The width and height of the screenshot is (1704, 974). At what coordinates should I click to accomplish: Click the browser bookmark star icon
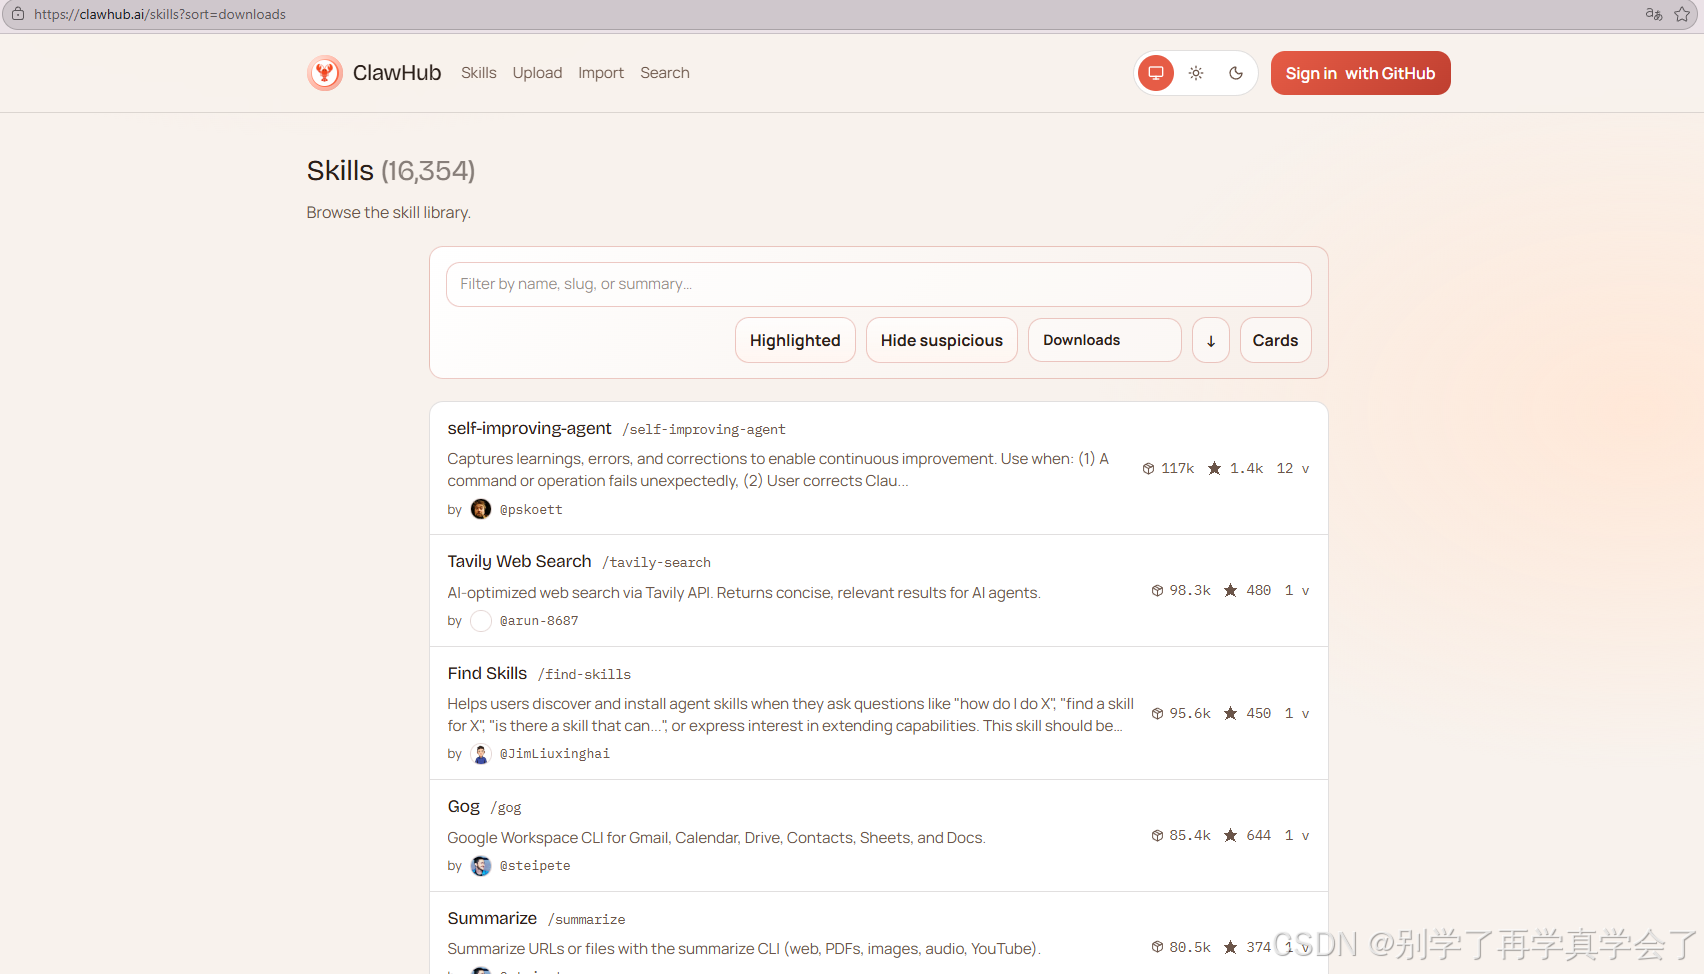[x=1682, y=14]
